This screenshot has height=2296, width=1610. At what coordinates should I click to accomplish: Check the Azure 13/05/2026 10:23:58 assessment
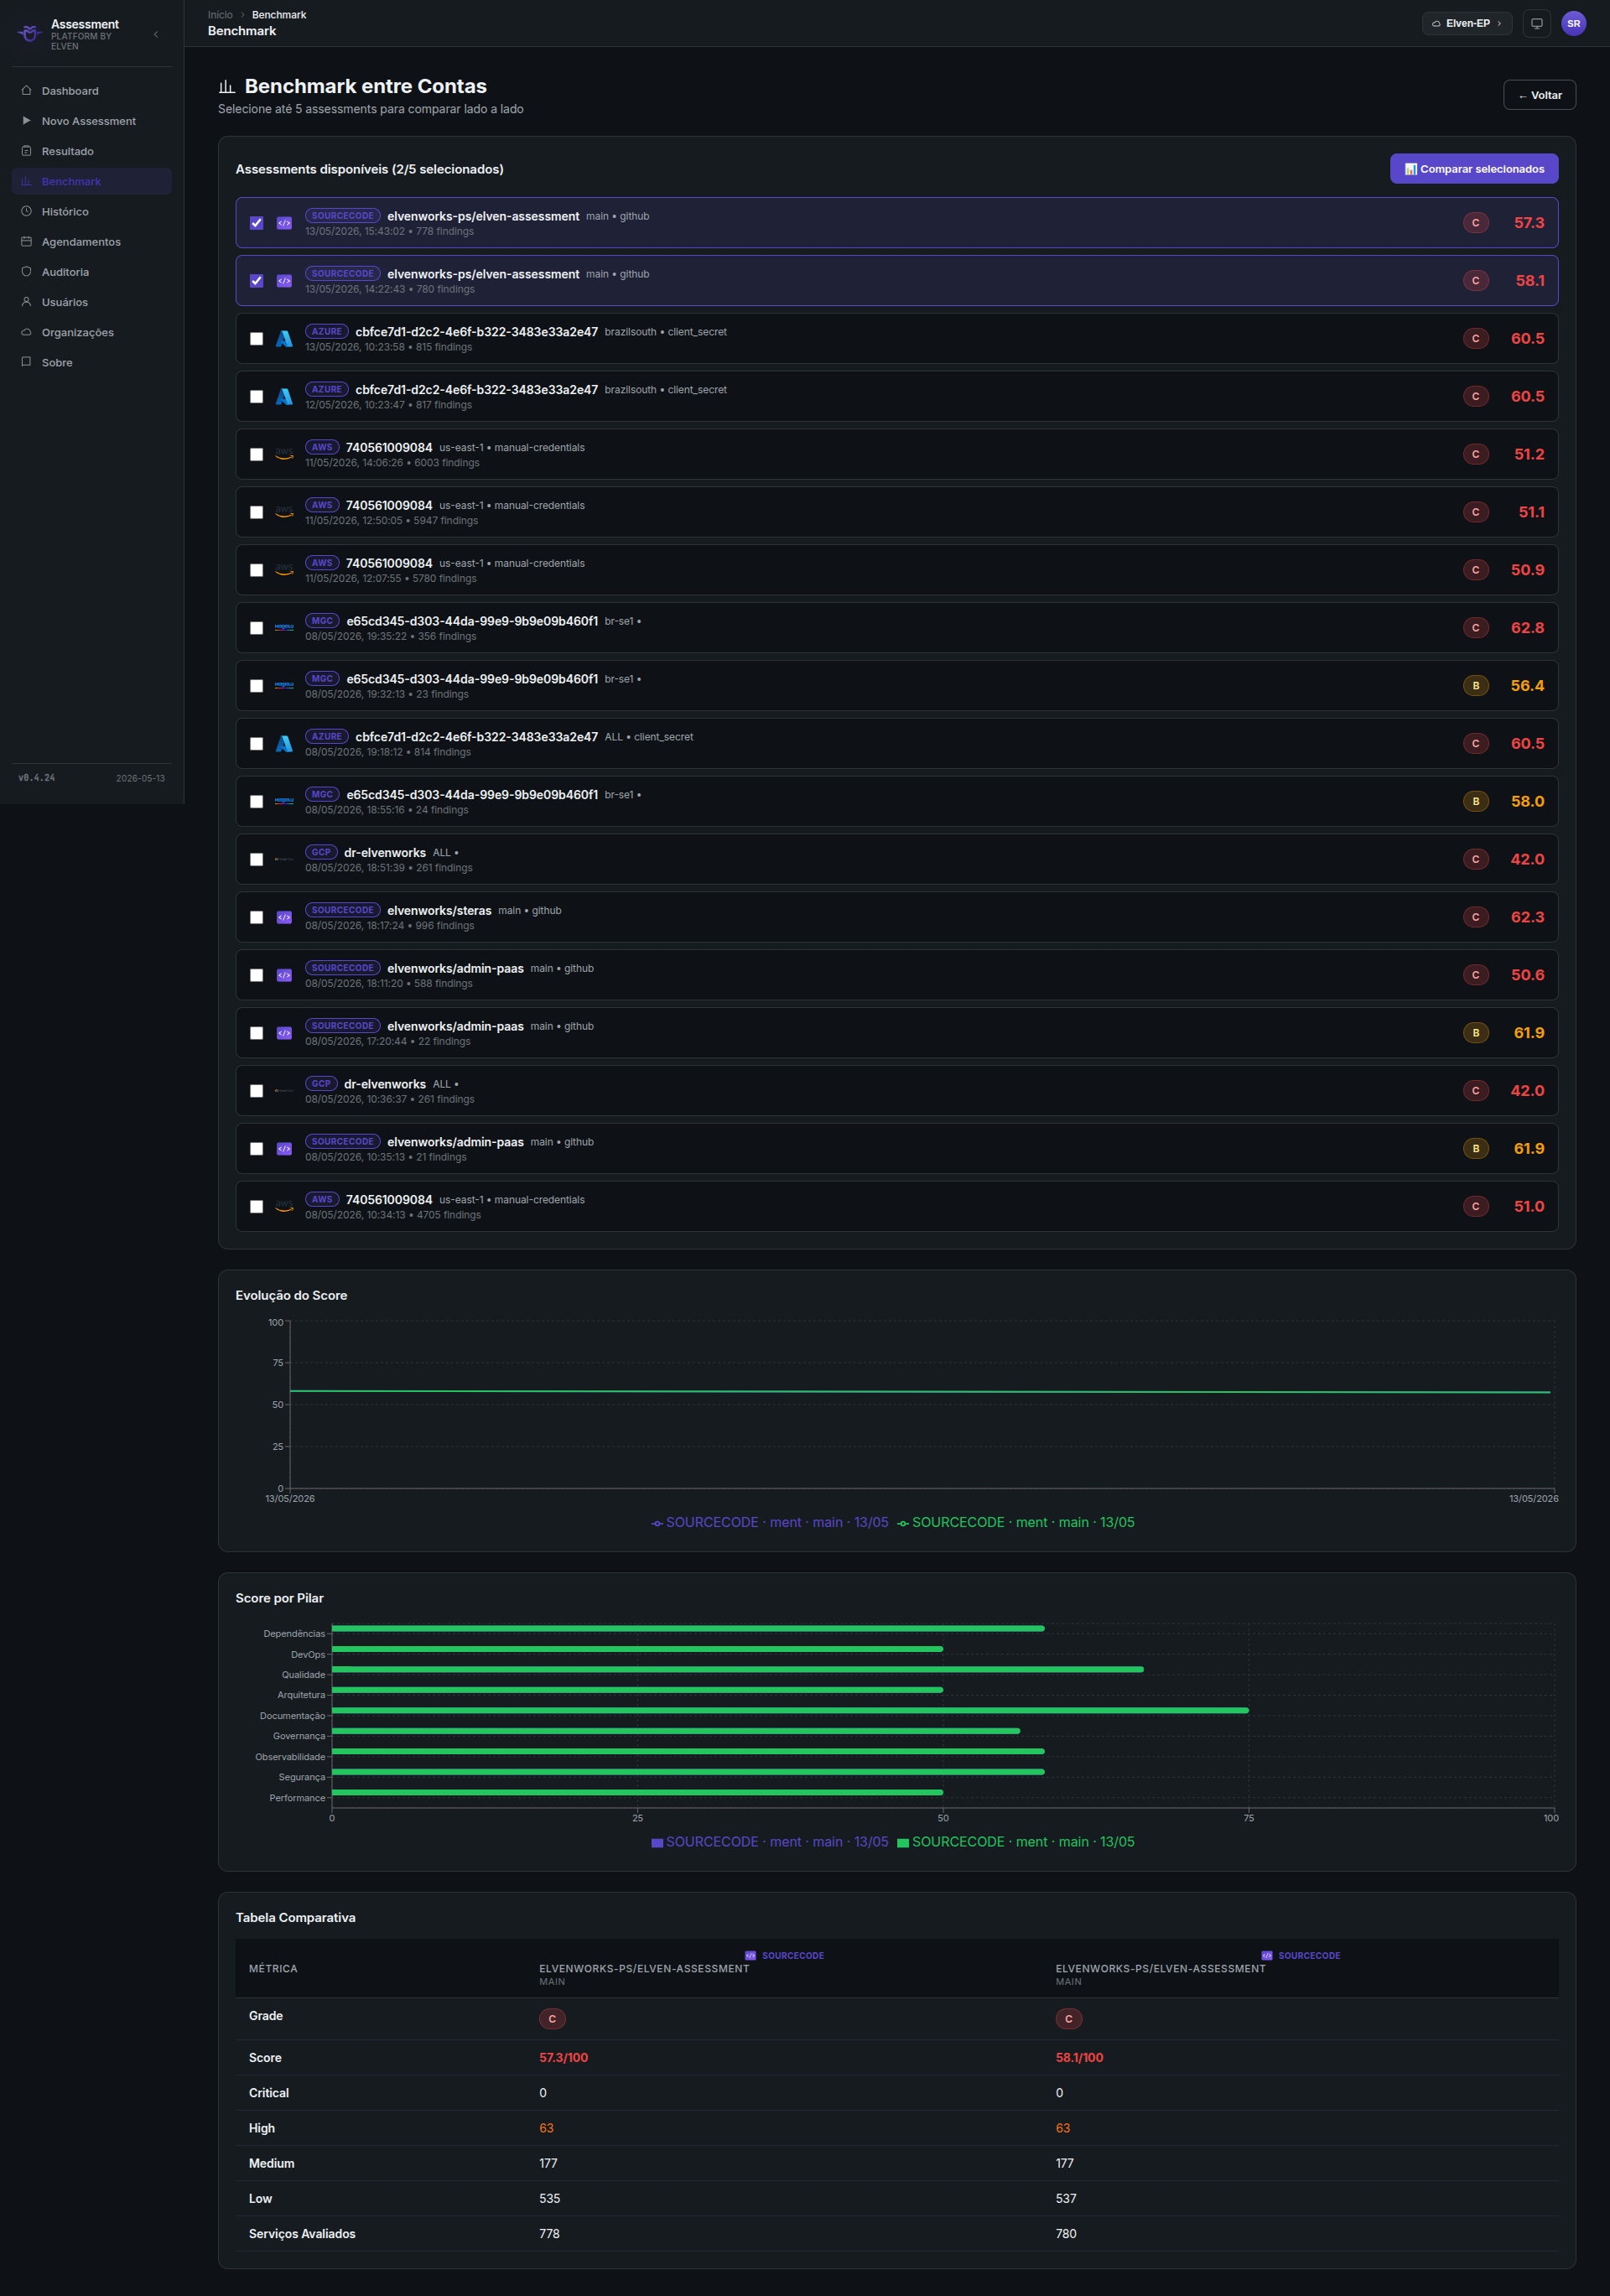pyautogui.click(x=257, y=339)
